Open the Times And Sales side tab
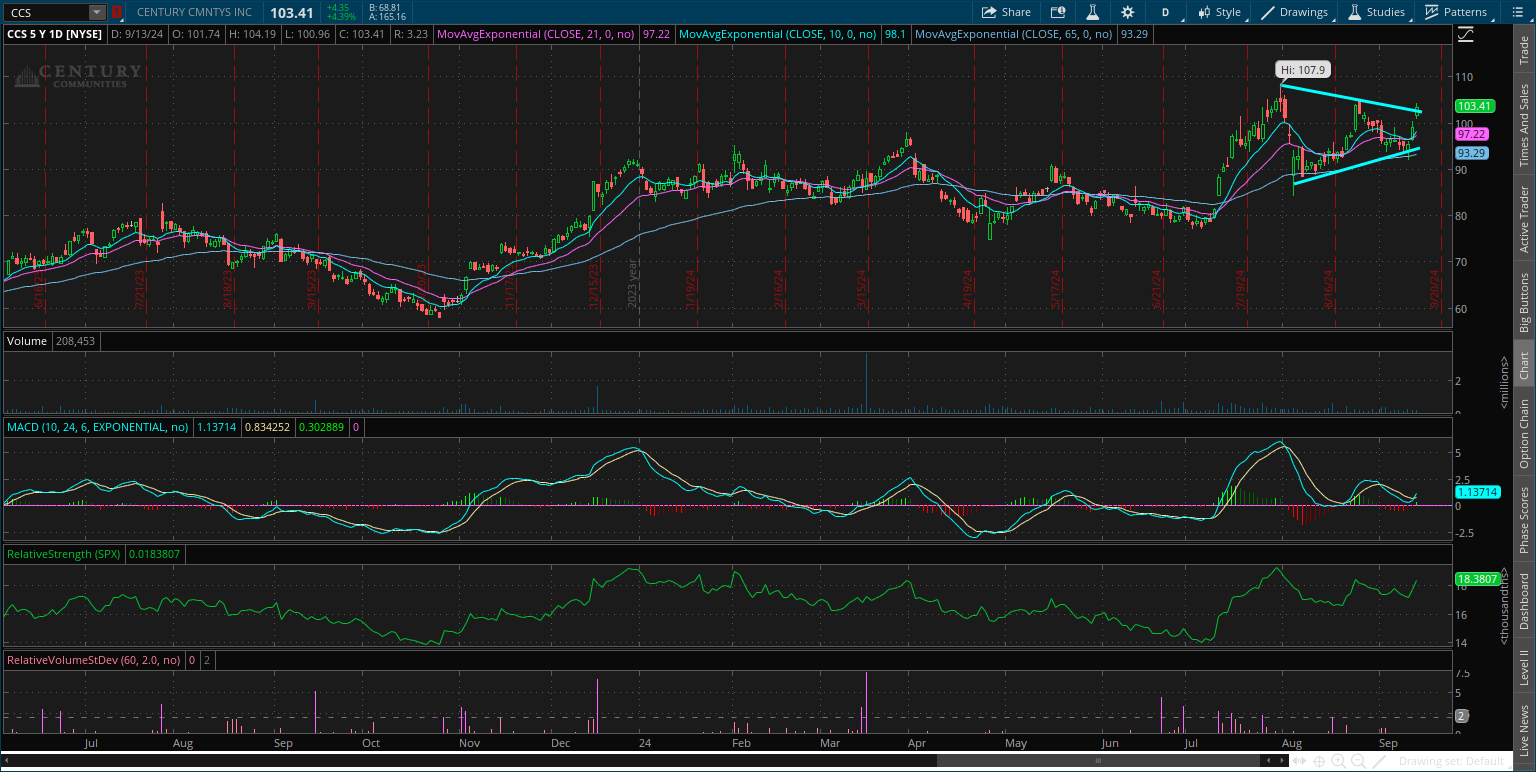Viewport: 1536px width, 772px height. click(x=1525, y=125)
